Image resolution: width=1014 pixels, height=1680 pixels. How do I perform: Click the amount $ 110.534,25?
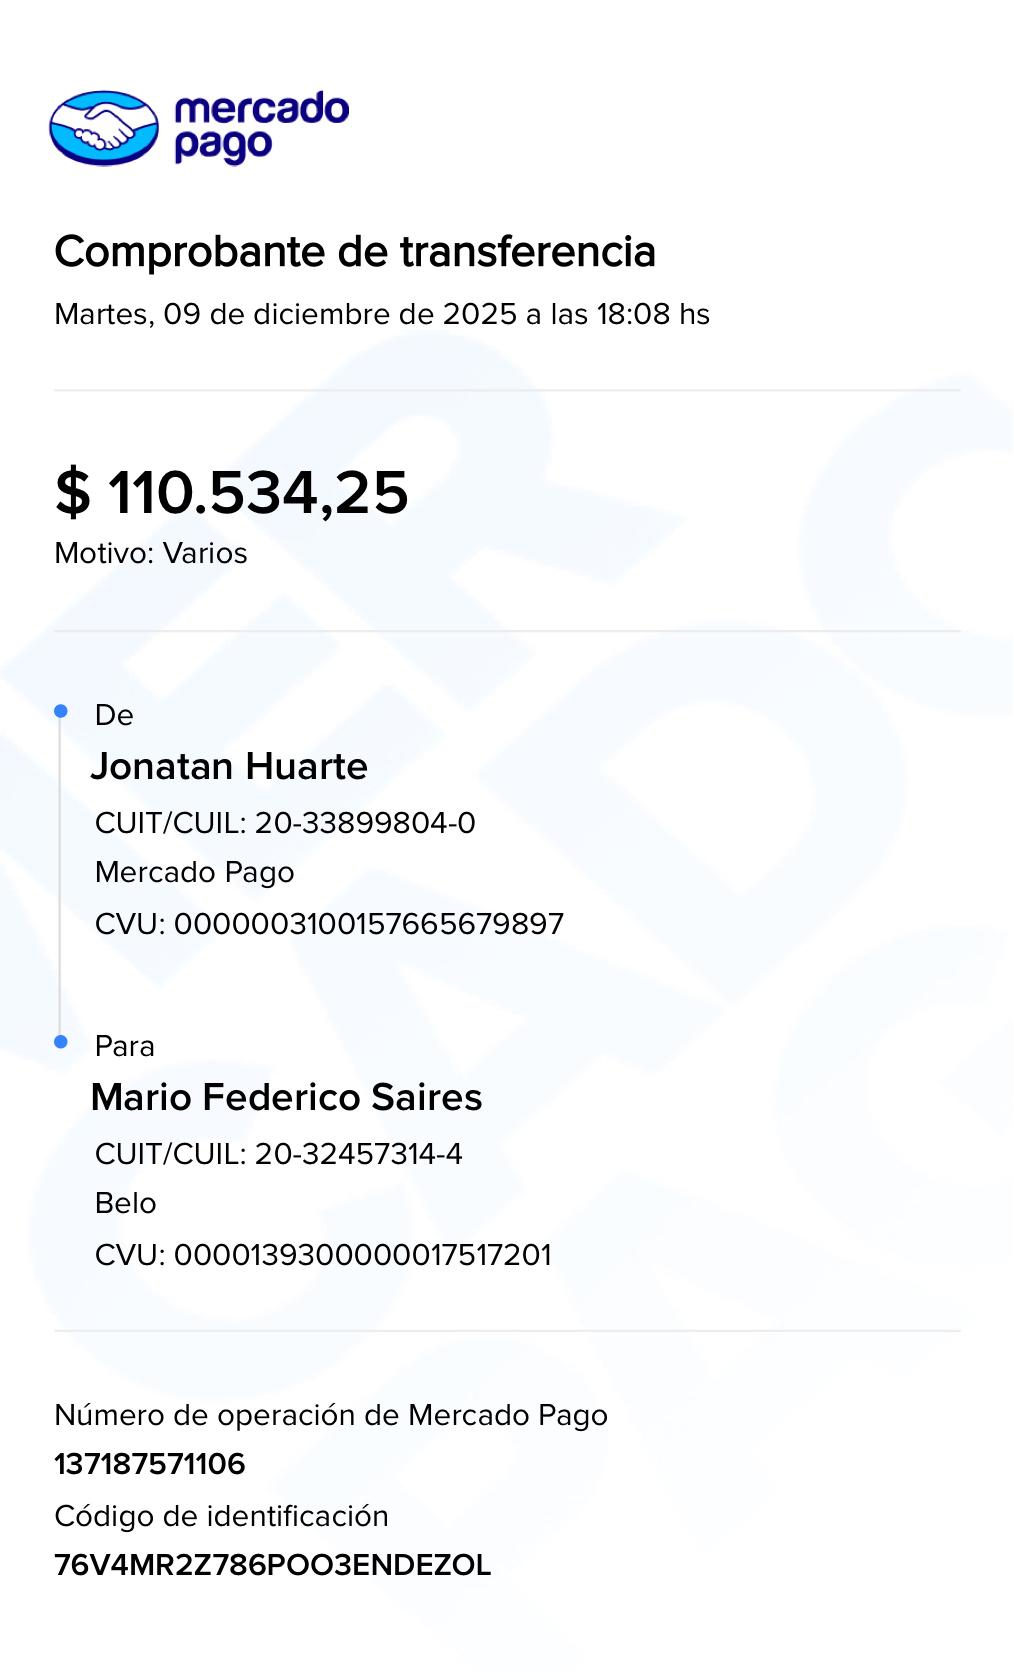[x=232, y=492]
